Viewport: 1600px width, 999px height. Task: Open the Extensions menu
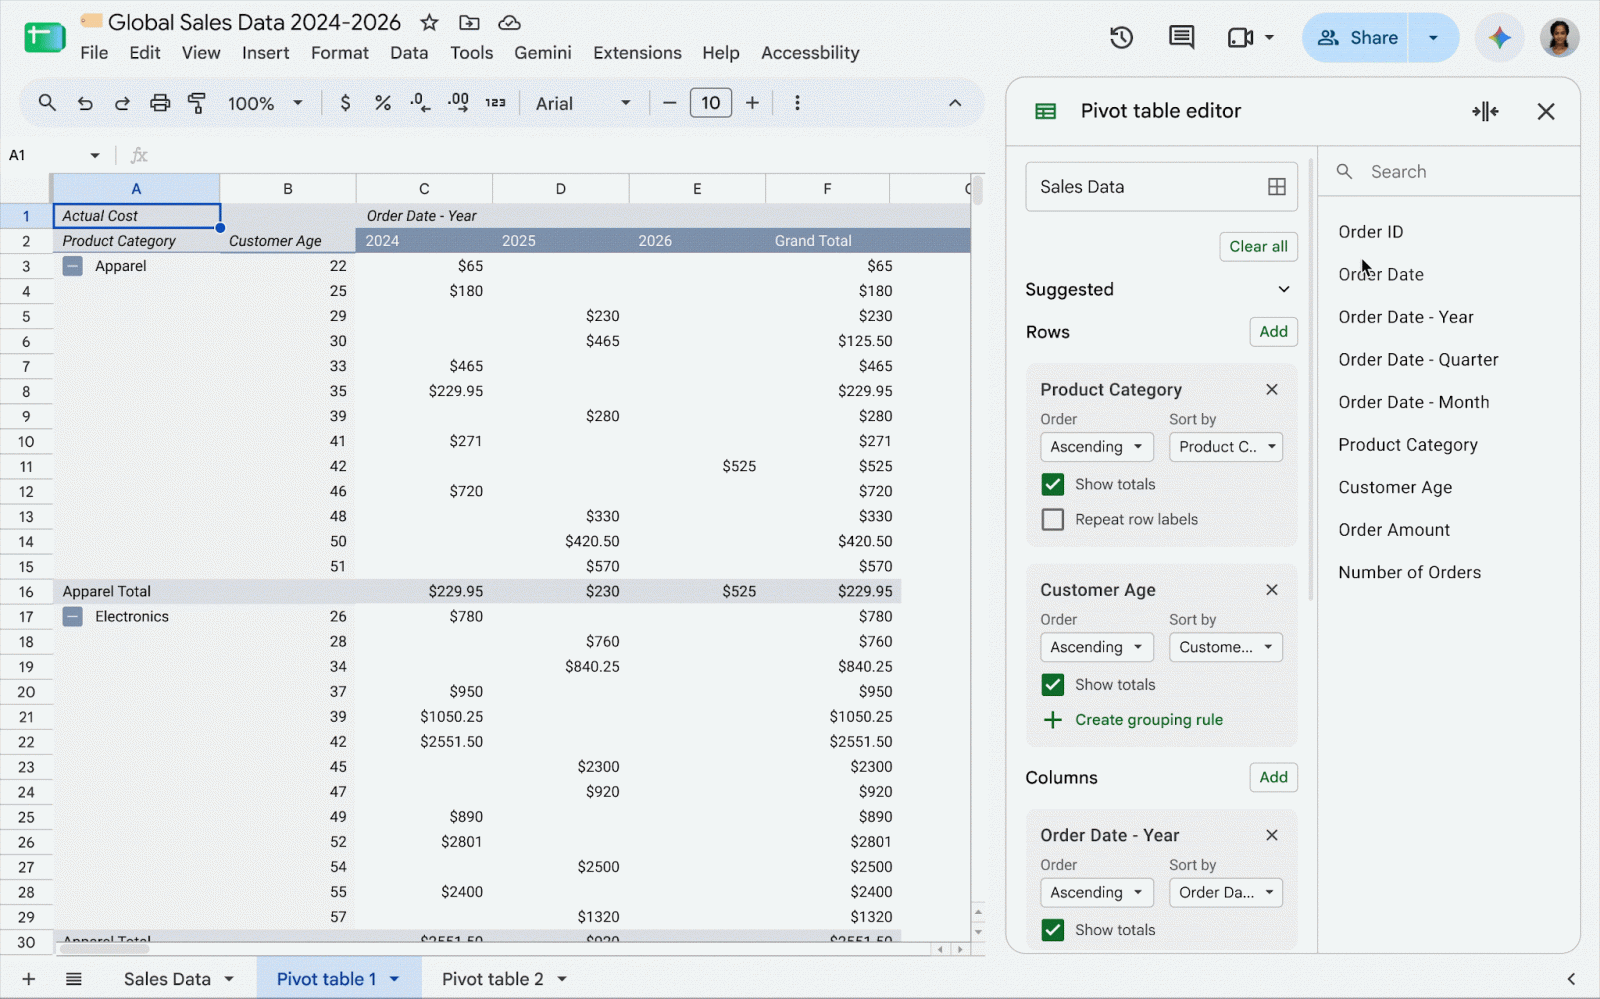pyautogui.click(x=637, y=53)
